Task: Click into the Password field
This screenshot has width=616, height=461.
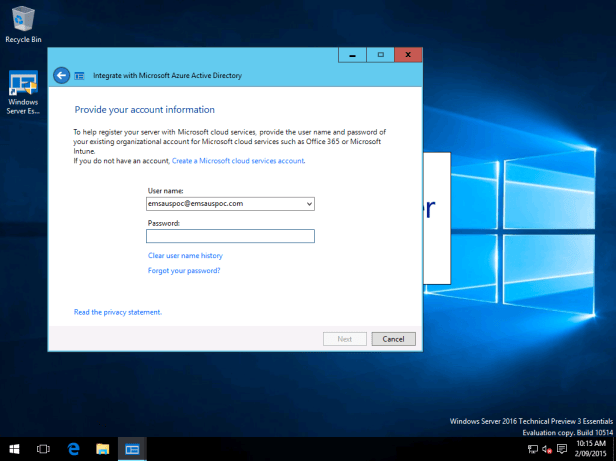Action: click(230, 236)
